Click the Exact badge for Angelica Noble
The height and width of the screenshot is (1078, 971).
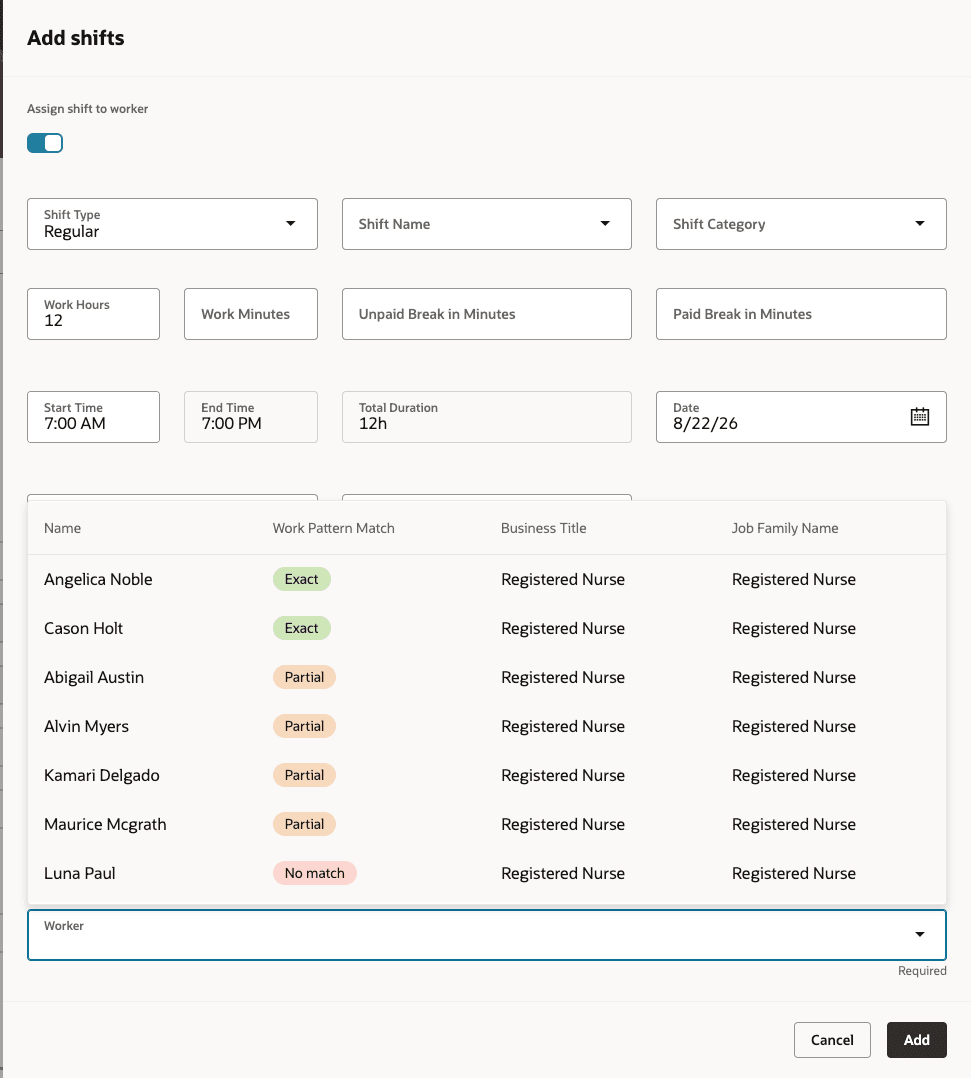click(x=301, y=579)
